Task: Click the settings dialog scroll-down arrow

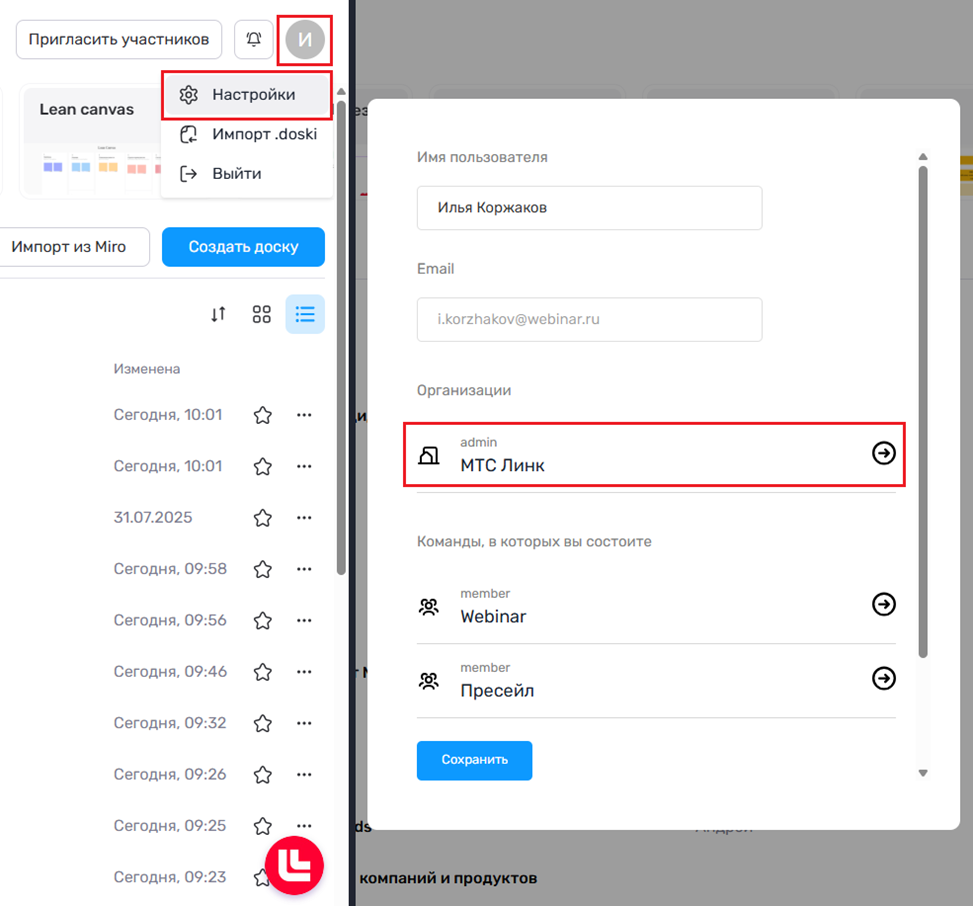Action: [x=923, y=773]
